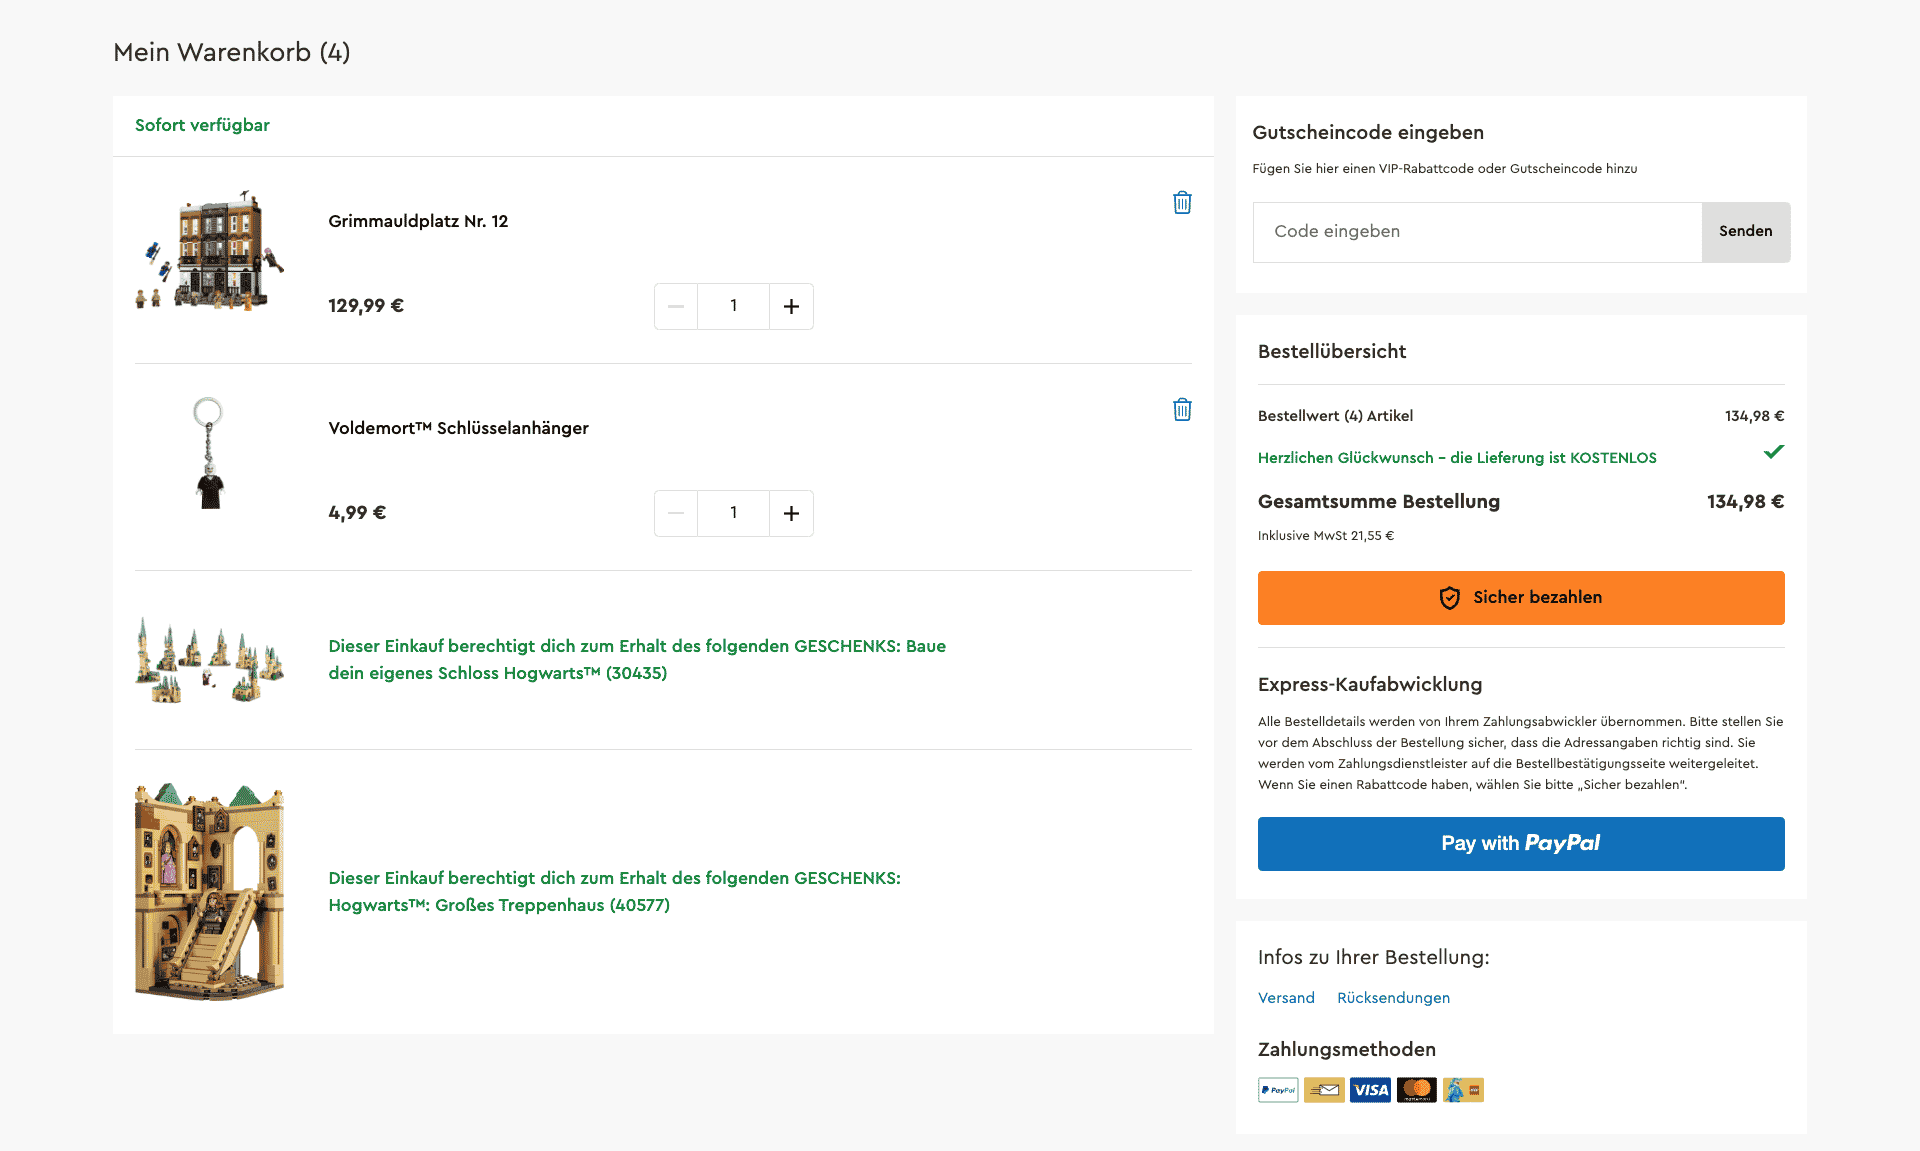Click the free delivery congratulation message
1920x1151 pixels.
(1457, 458)
